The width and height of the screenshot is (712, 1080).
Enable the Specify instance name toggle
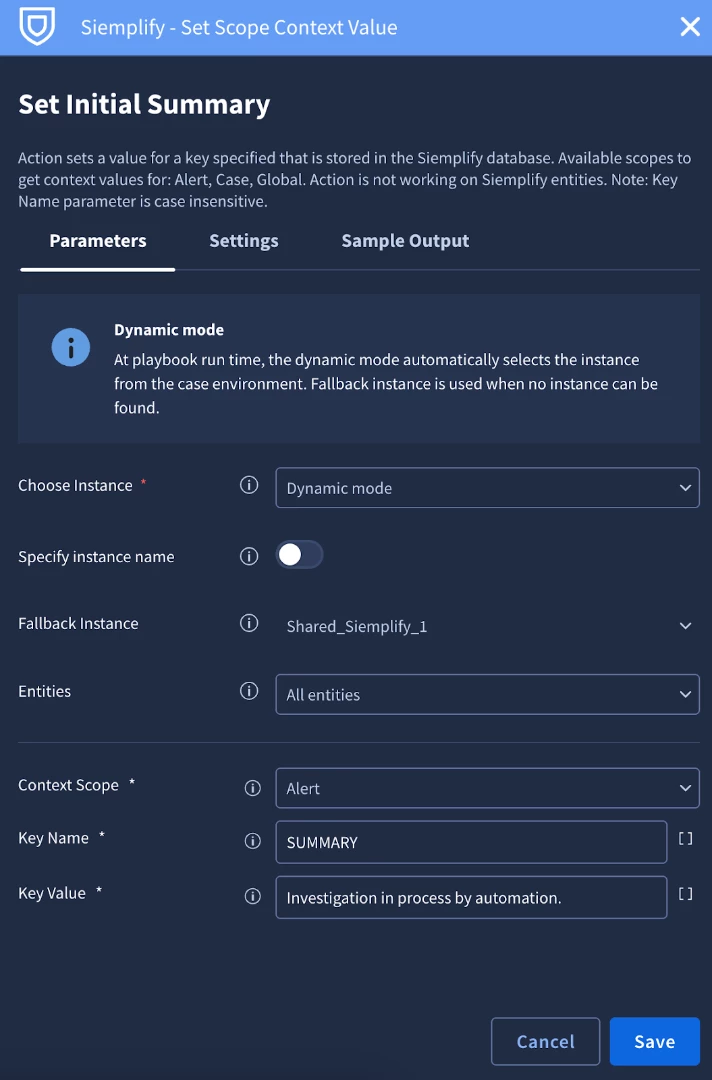[x=300, y=554]
